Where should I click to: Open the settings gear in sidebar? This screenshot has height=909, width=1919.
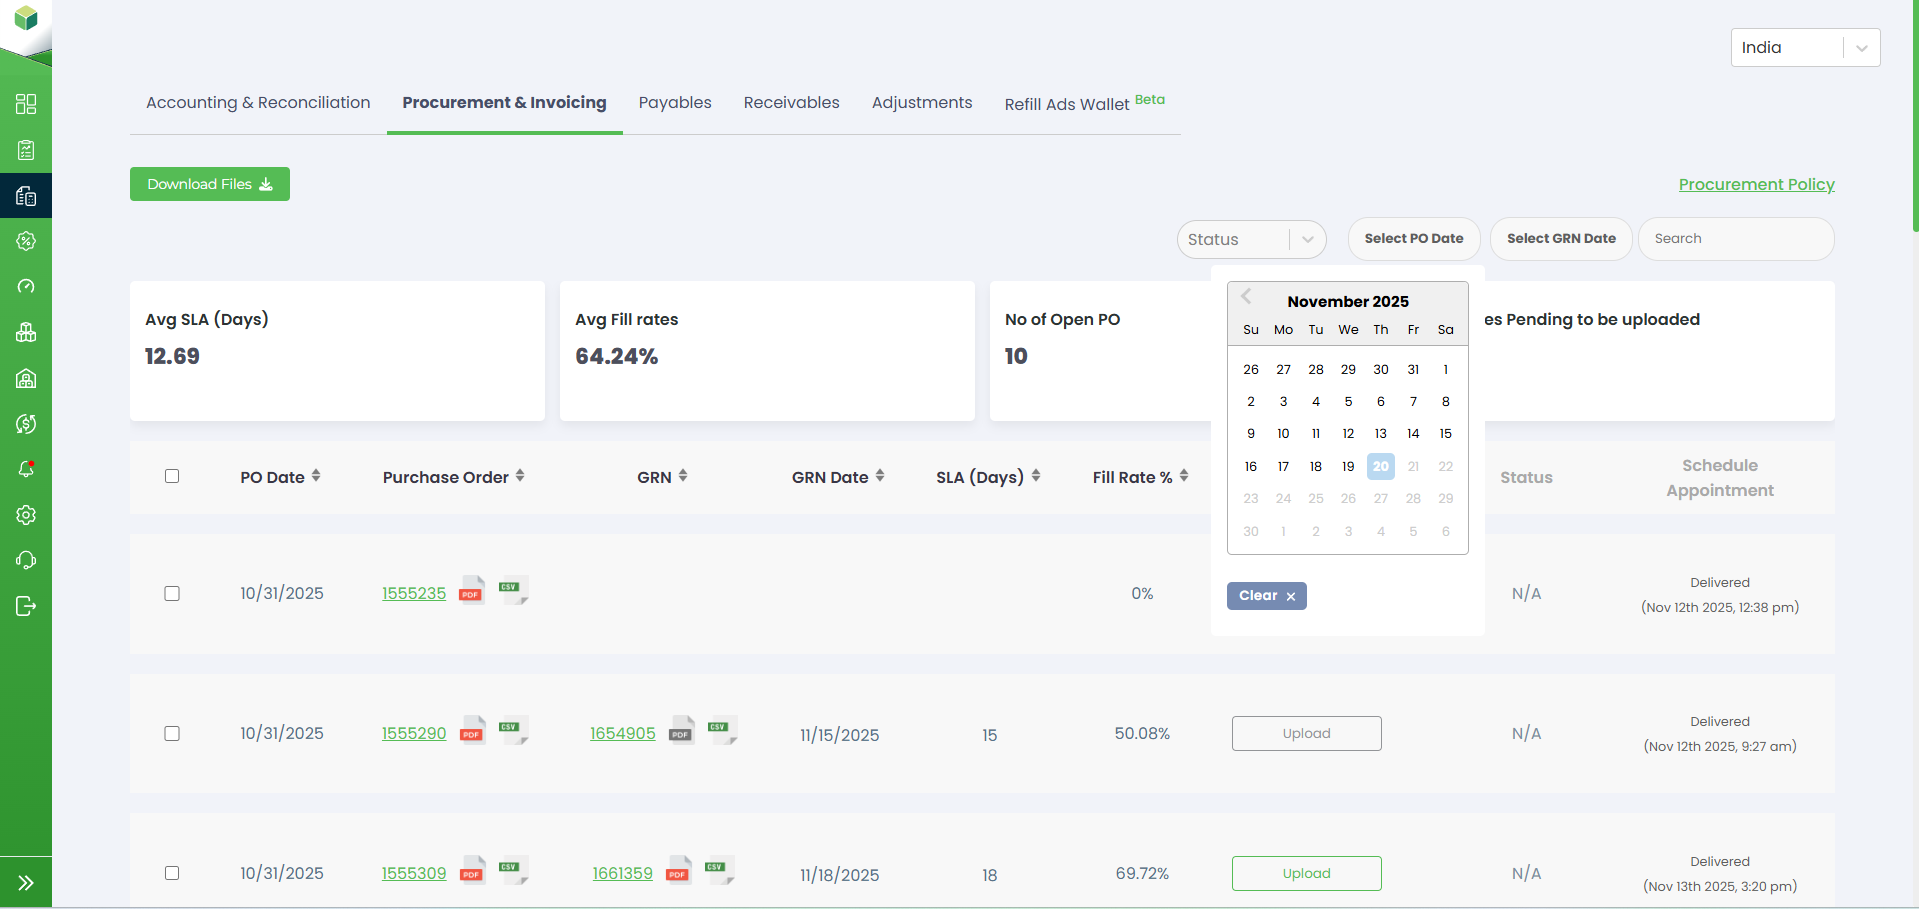click(26, 515)
